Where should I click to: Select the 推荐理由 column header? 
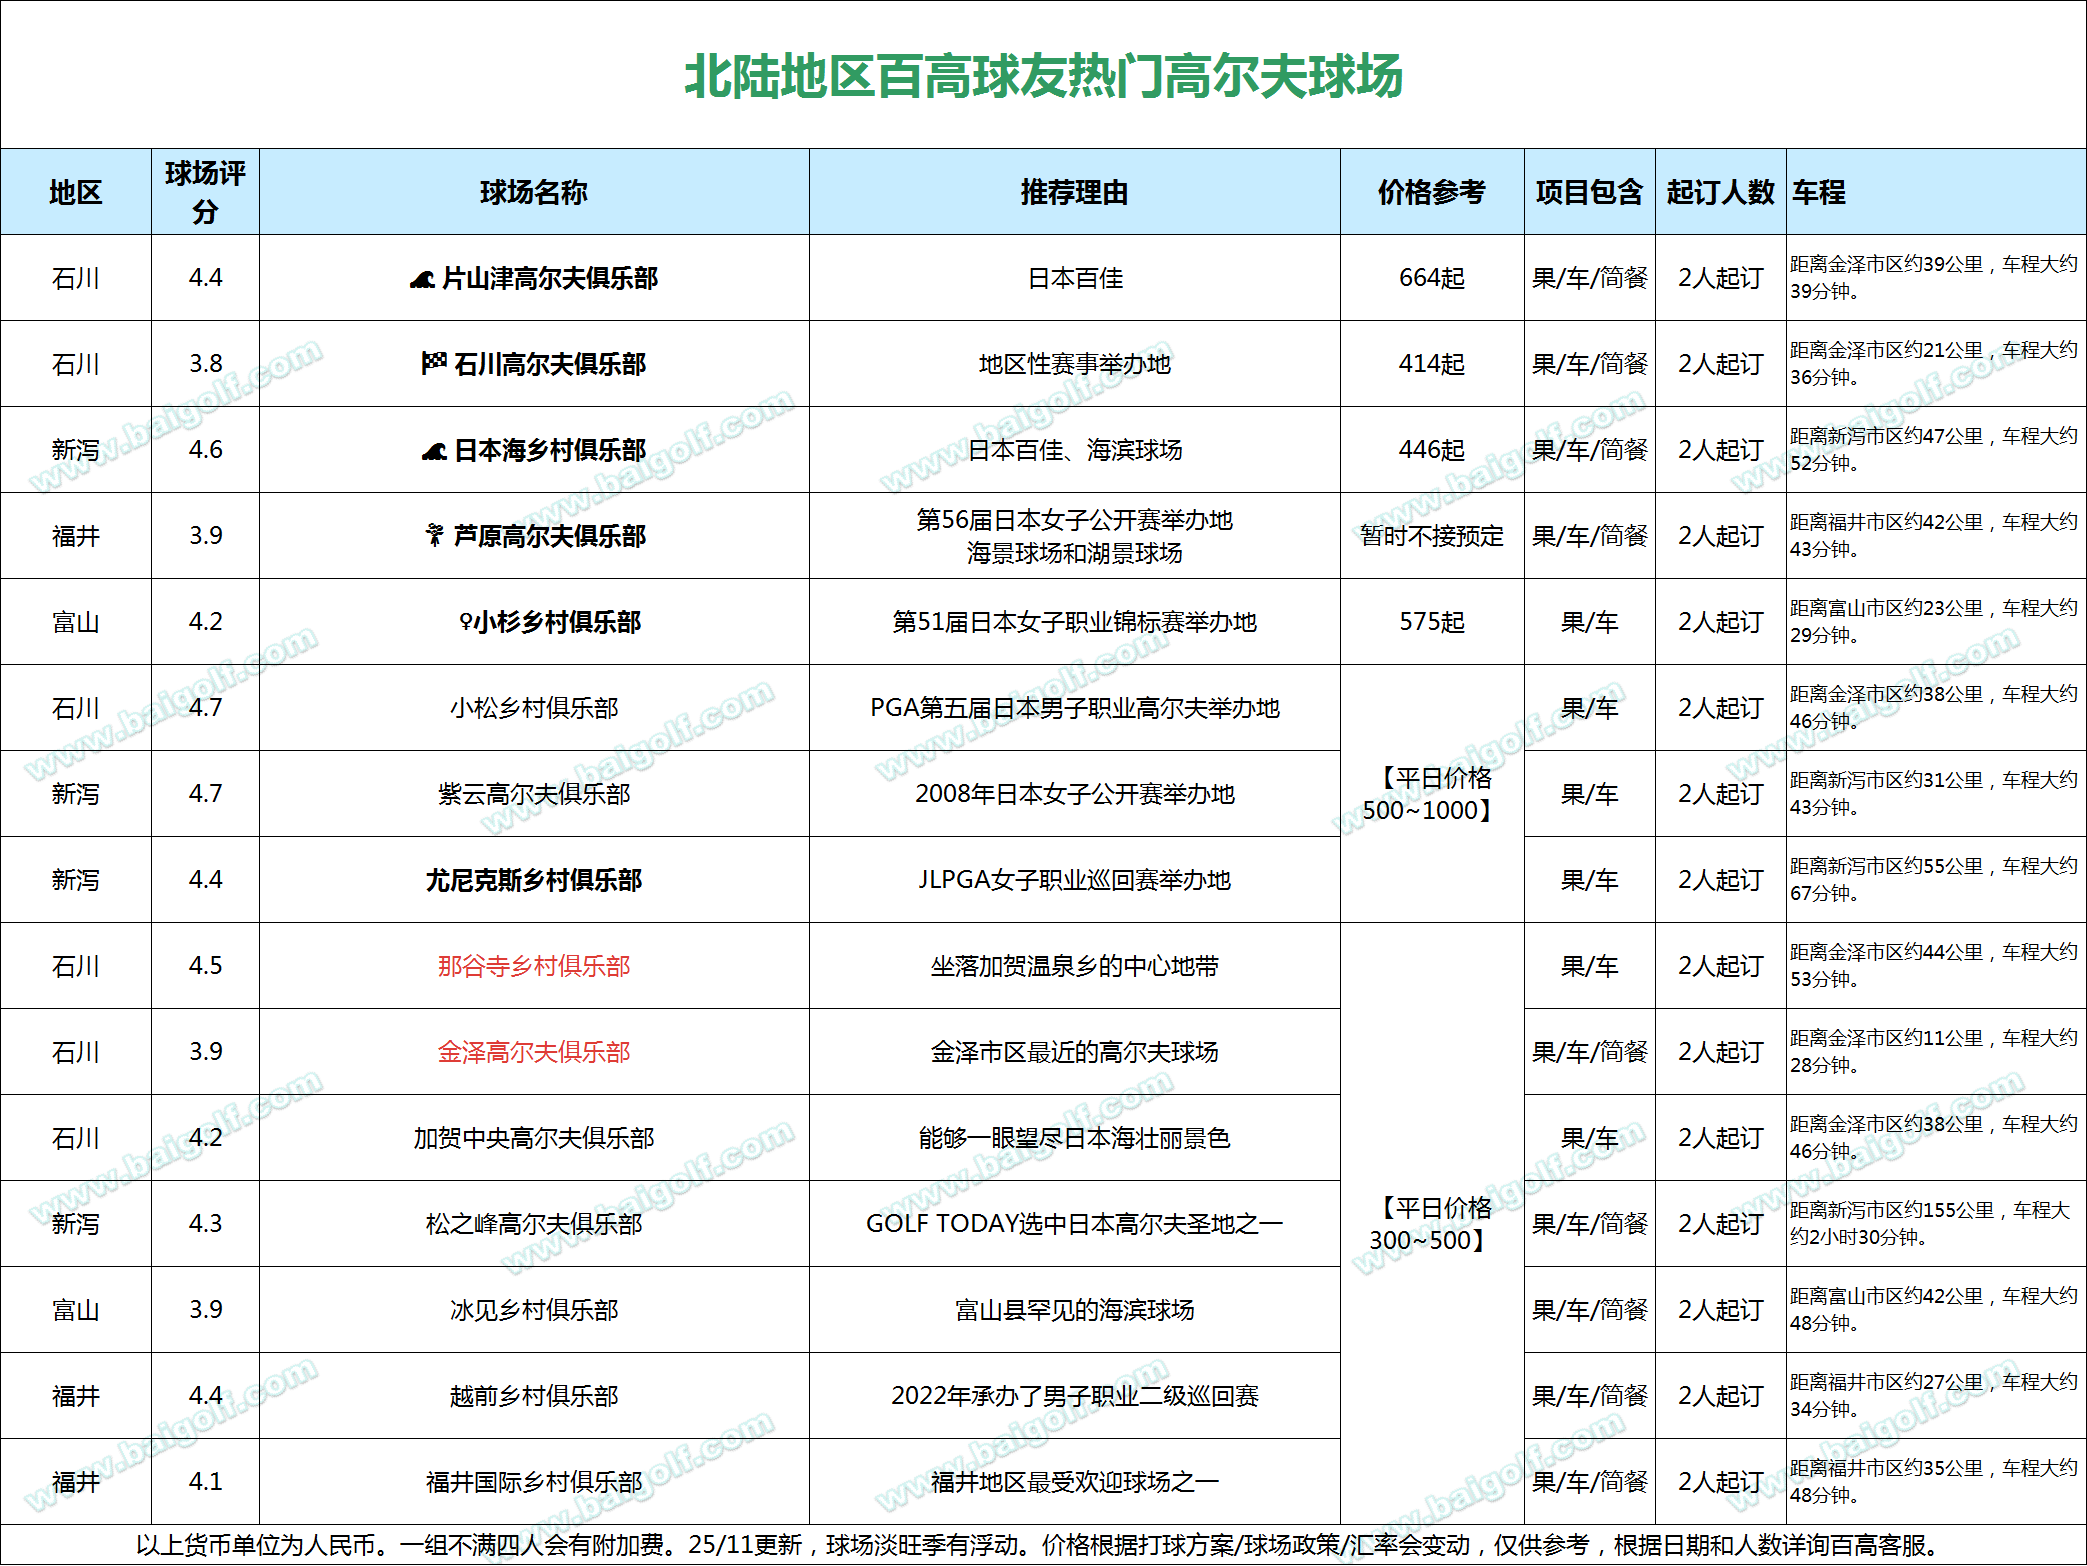pyautogui.click(x=1074, y=192)
